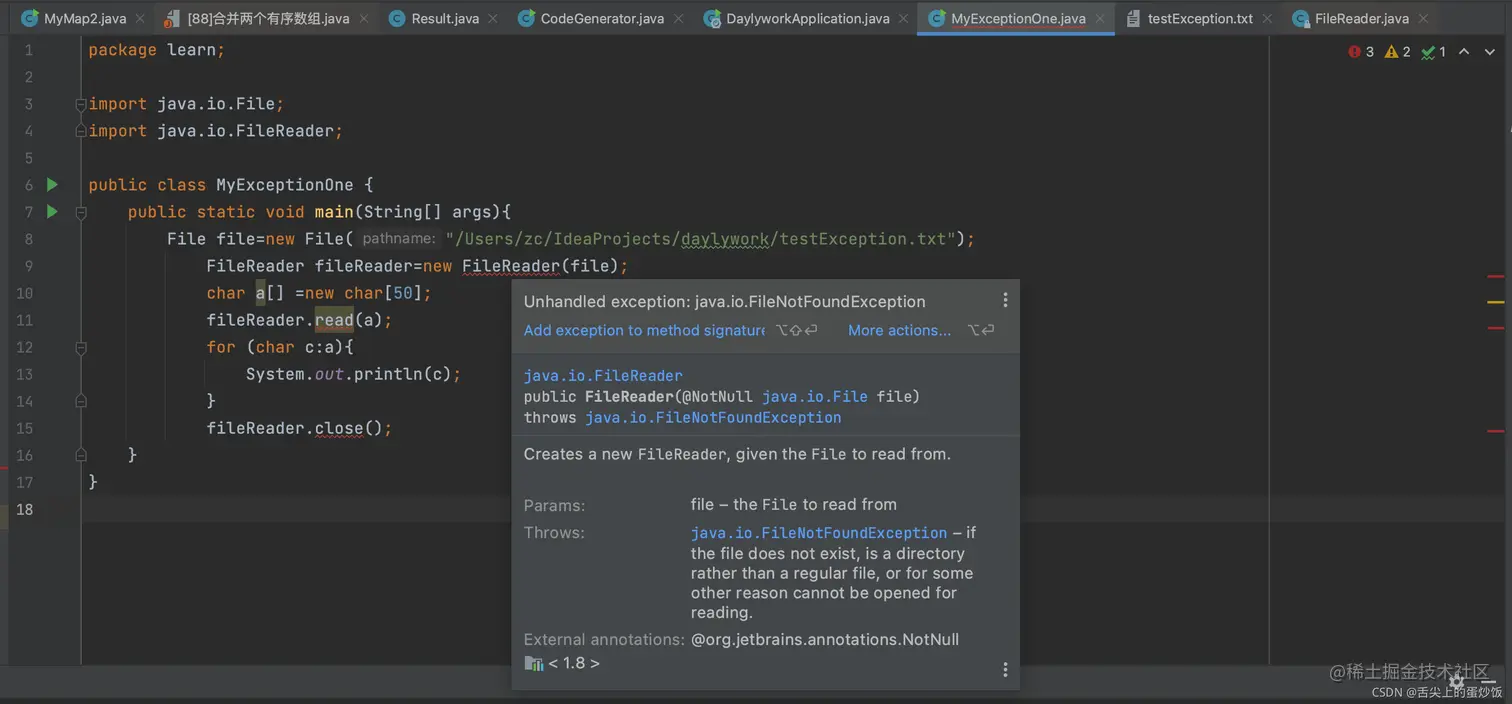Screen dimensions: 1512x704
Task: Click the green typo count indicator
Action: click(x=1433, y=52)
